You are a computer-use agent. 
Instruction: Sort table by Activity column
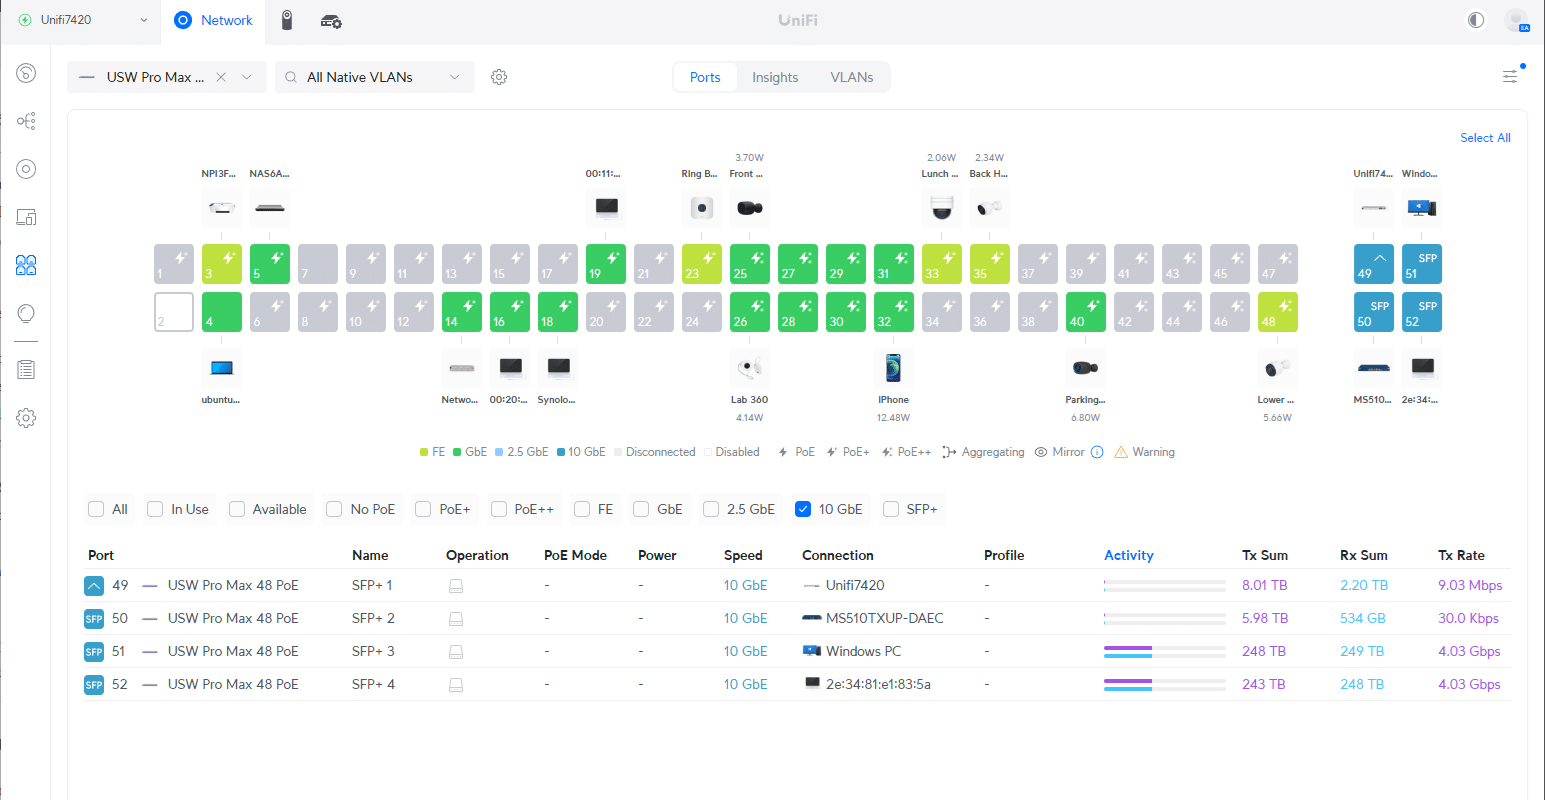[1129, 555]
